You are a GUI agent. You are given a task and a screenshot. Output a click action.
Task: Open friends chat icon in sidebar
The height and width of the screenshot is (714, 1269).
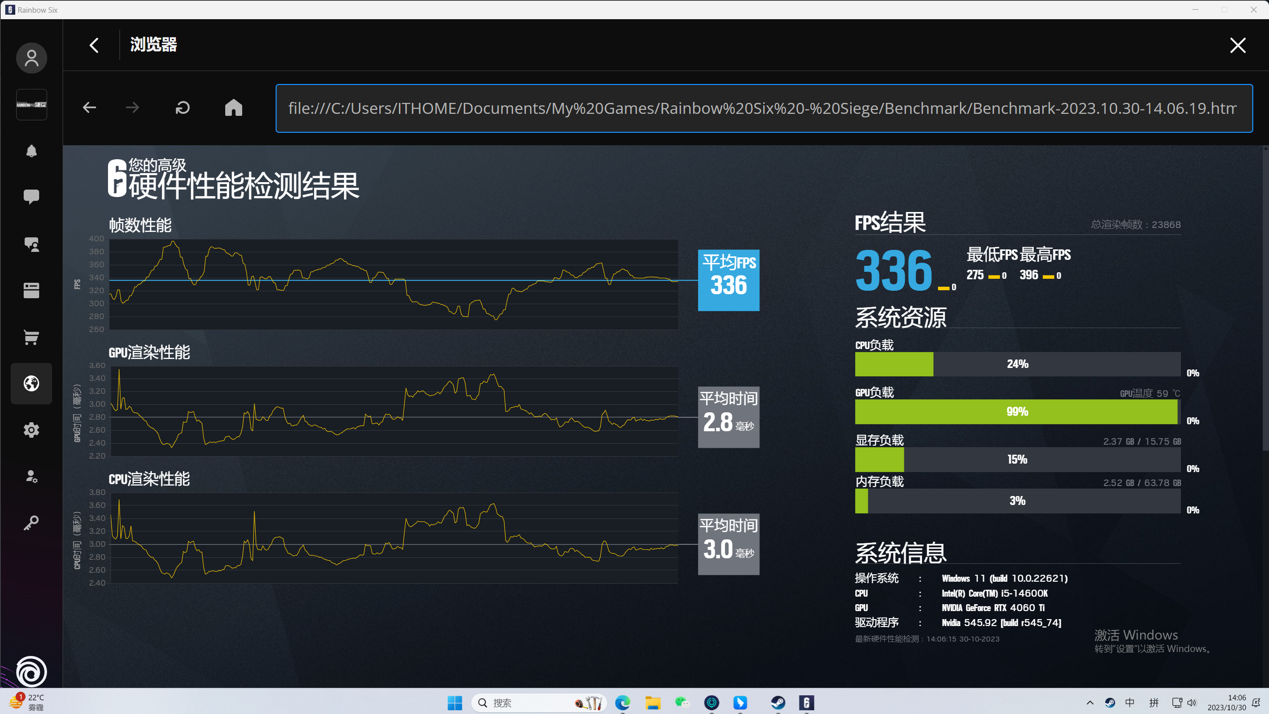[x=31, y=244]
